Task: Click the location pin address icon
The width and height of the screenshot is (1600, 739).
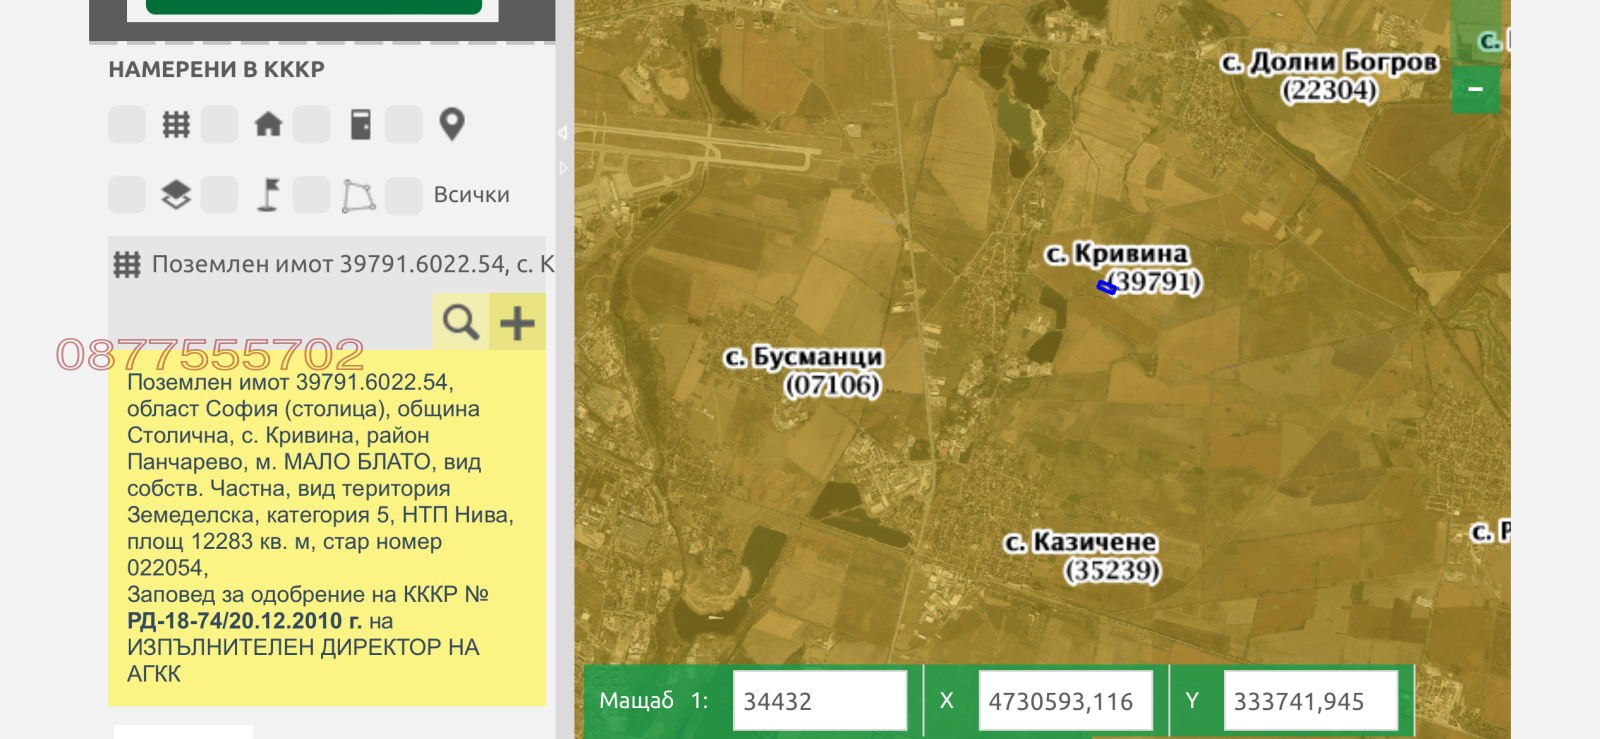Action: point(452,125)
